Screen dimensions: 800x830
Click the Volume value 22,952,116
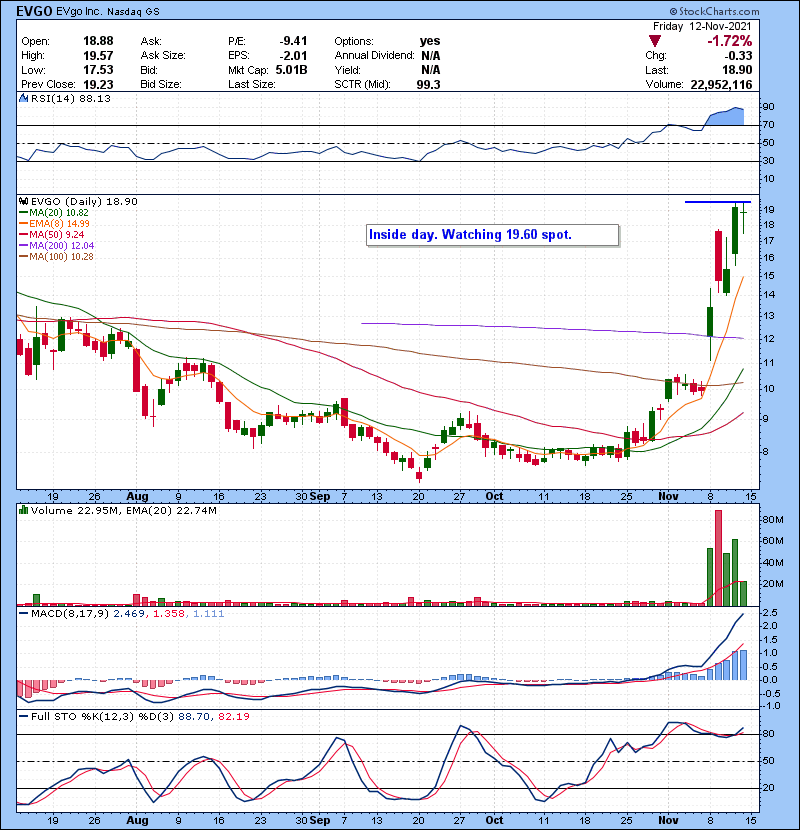tap(721, 84)
